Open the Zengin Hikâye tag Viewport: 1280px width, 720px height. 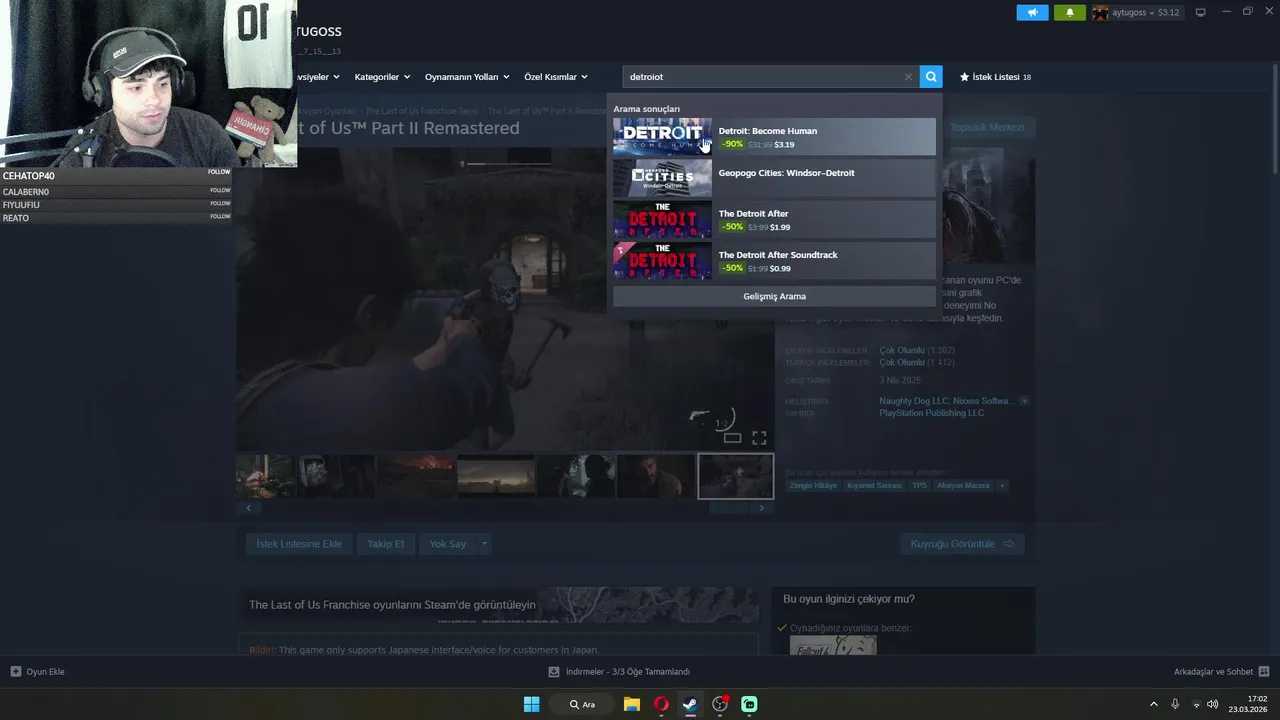(x=813, y=486)
